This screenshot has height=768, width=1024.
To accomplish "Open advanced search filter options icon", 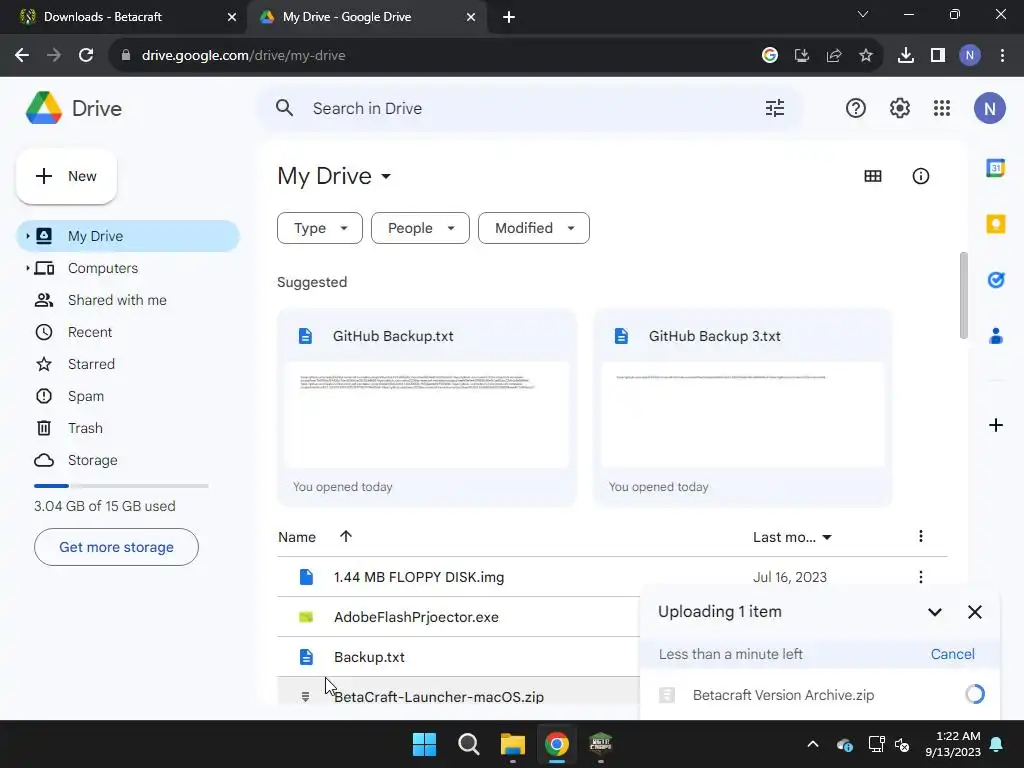I will 775,108.
